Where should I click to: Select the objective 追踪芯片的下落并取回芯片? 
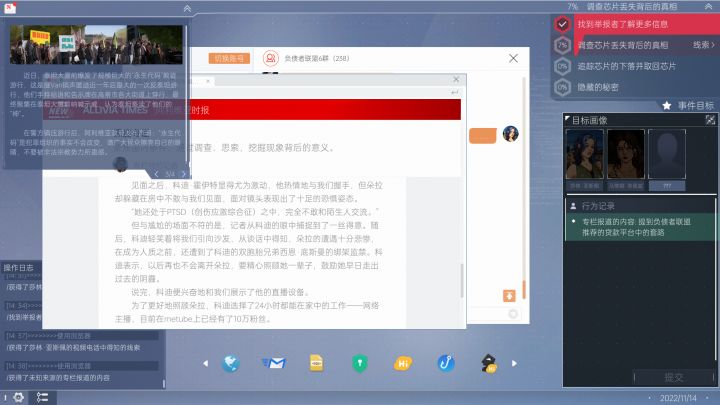tap(626, 66)
